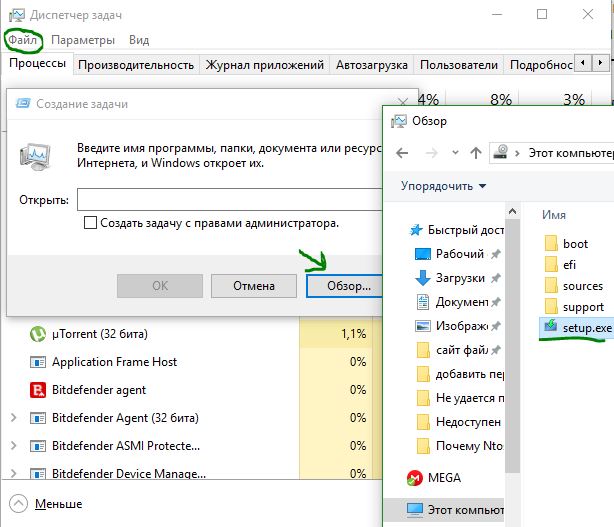Select the µTorrent process icon
Image resolution: width=614 pixels, height=527 pixels.
[38, 334]
